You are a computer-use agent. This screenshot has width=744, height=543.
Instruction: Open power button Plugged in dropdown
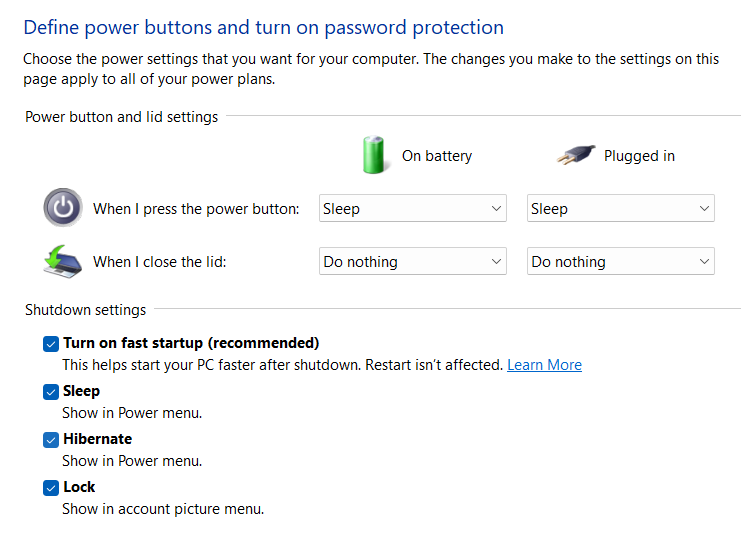[x=620, y=209]
